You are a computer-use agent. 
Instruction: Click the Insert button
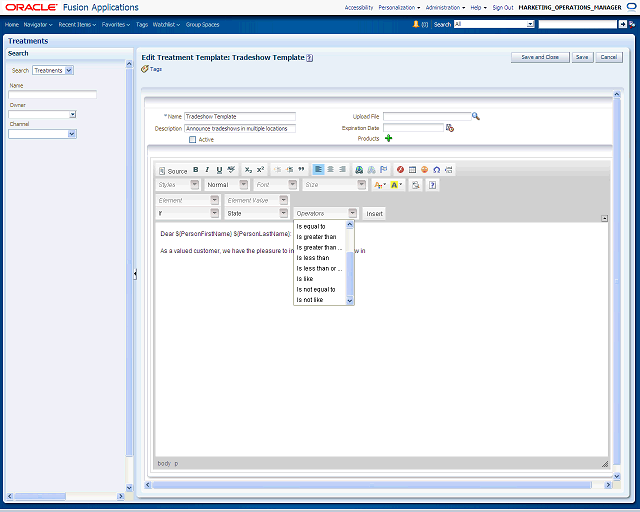(x=374, y=214)
